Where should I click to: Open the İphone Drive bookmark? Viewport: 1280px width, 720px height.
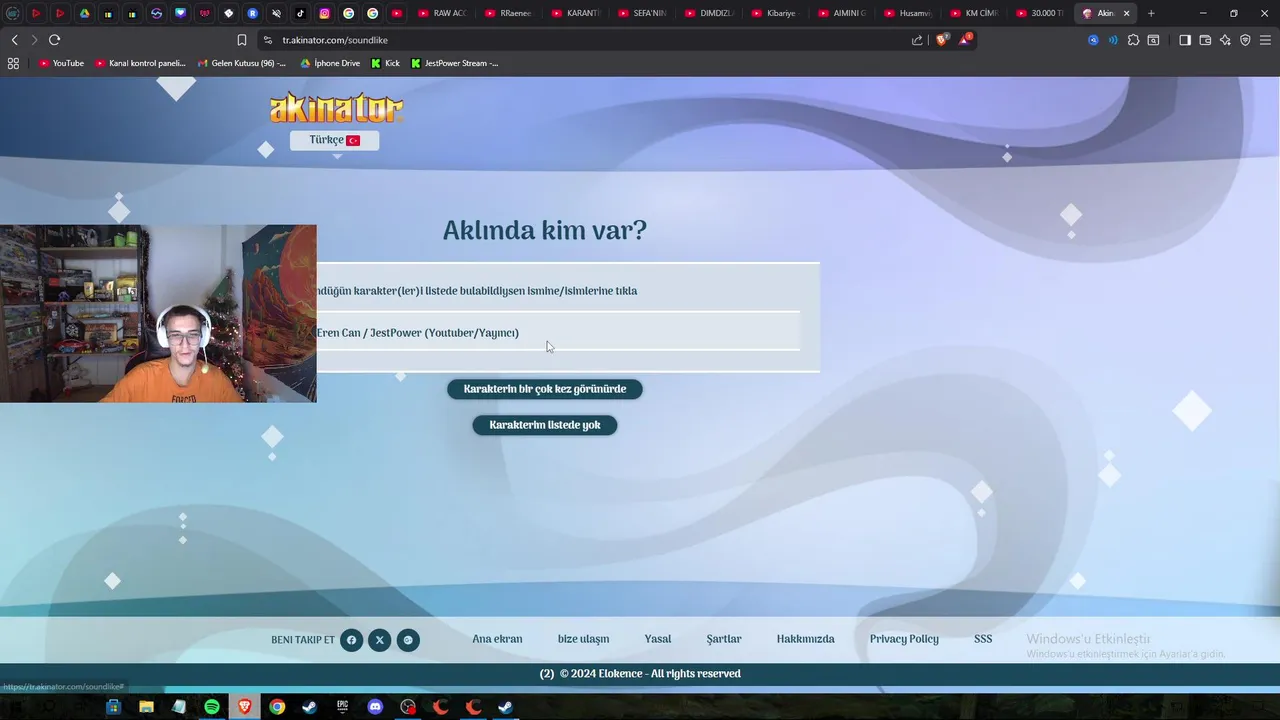330,63
